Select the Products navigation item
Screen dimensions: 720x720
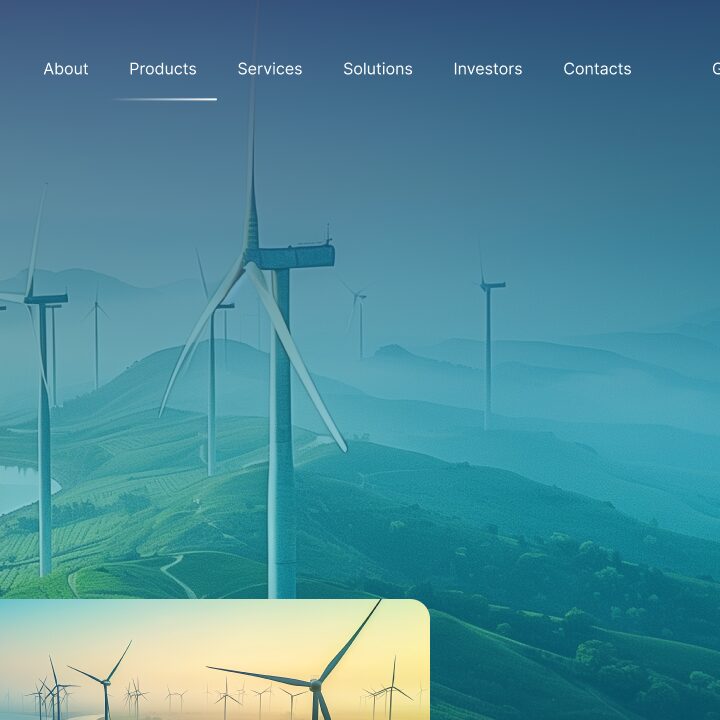pyautogui.click(x=163, y=69)
